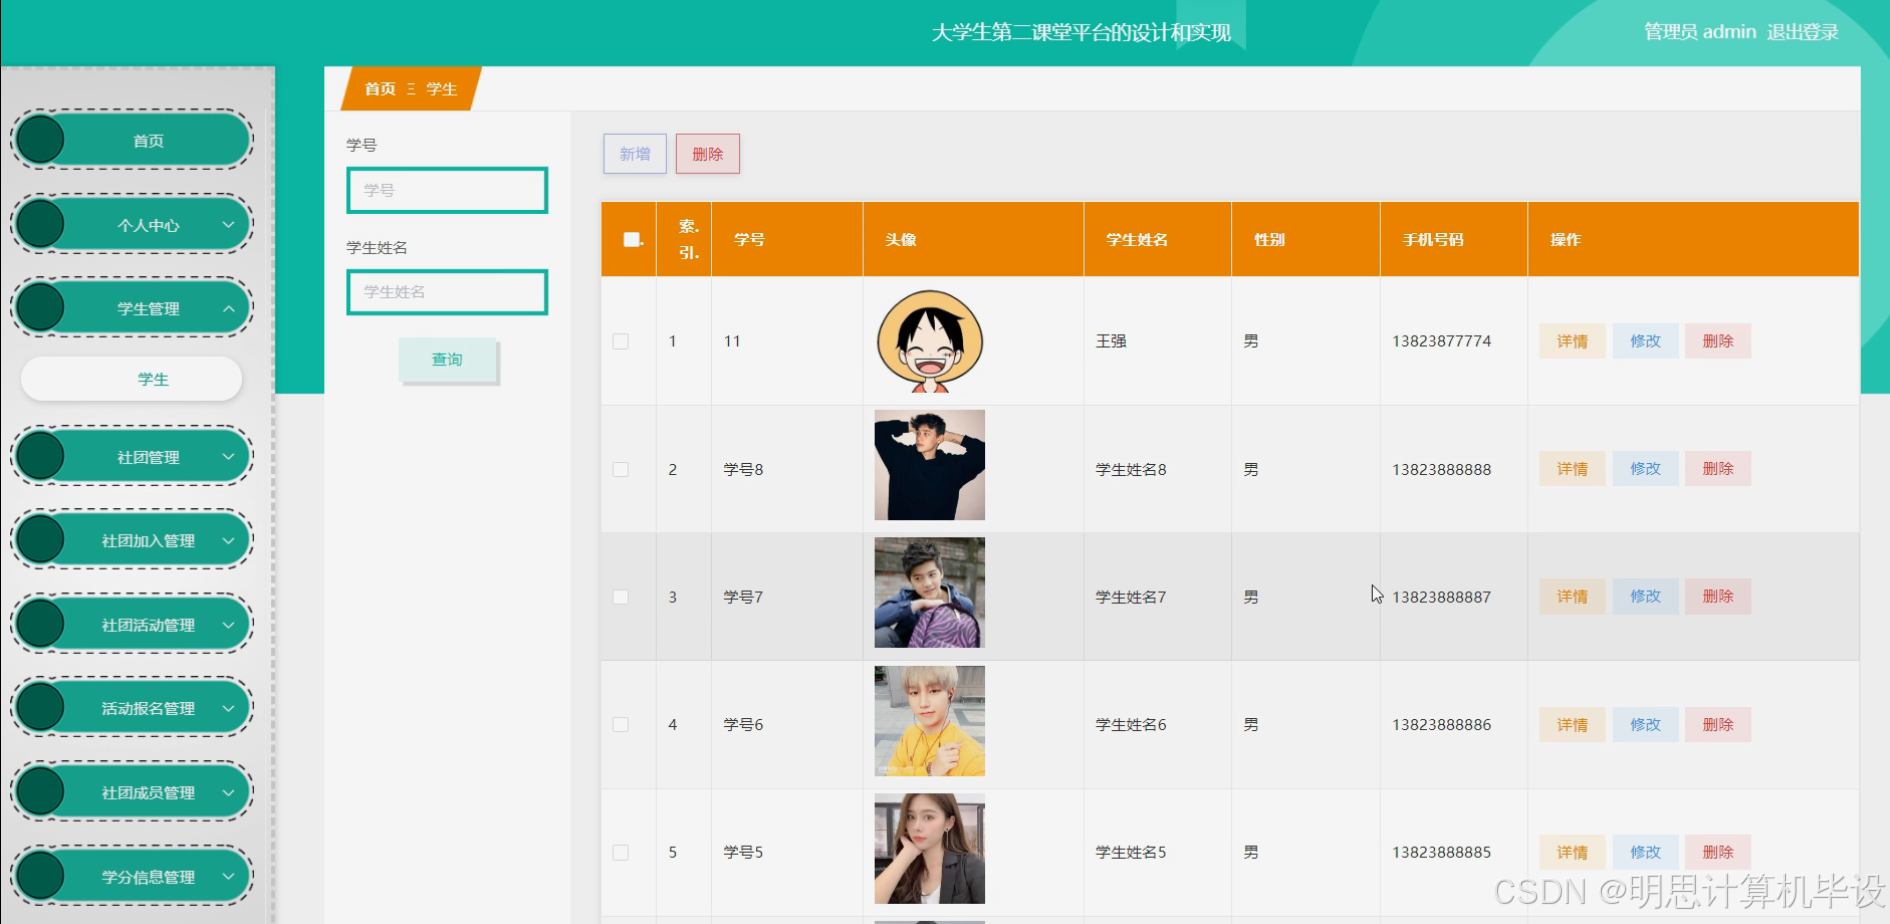This screenshot has width=1890, height=924.
Task: Expand the 社团活动管理 menu chevron
Action: pos(228,624)
